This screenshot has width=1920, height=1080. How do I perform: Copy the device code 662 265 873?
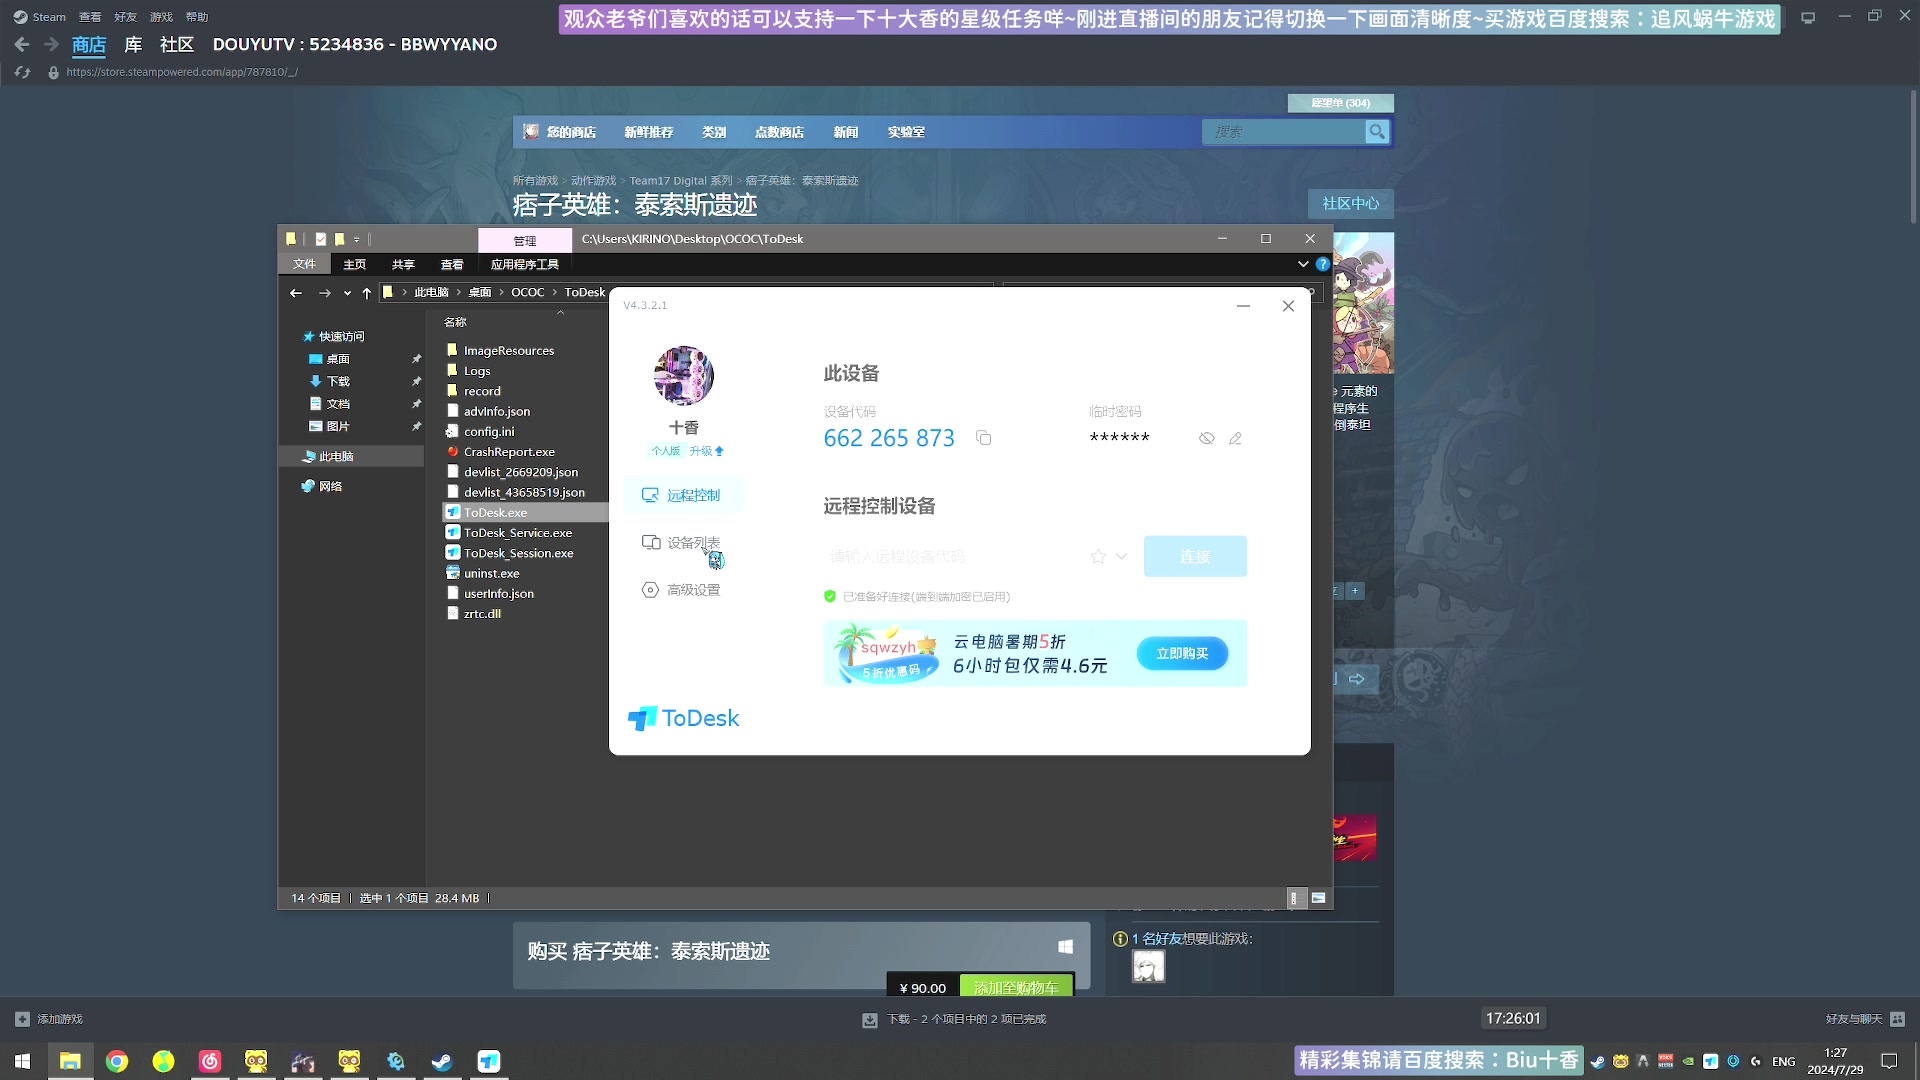click(x=984, y=438)
